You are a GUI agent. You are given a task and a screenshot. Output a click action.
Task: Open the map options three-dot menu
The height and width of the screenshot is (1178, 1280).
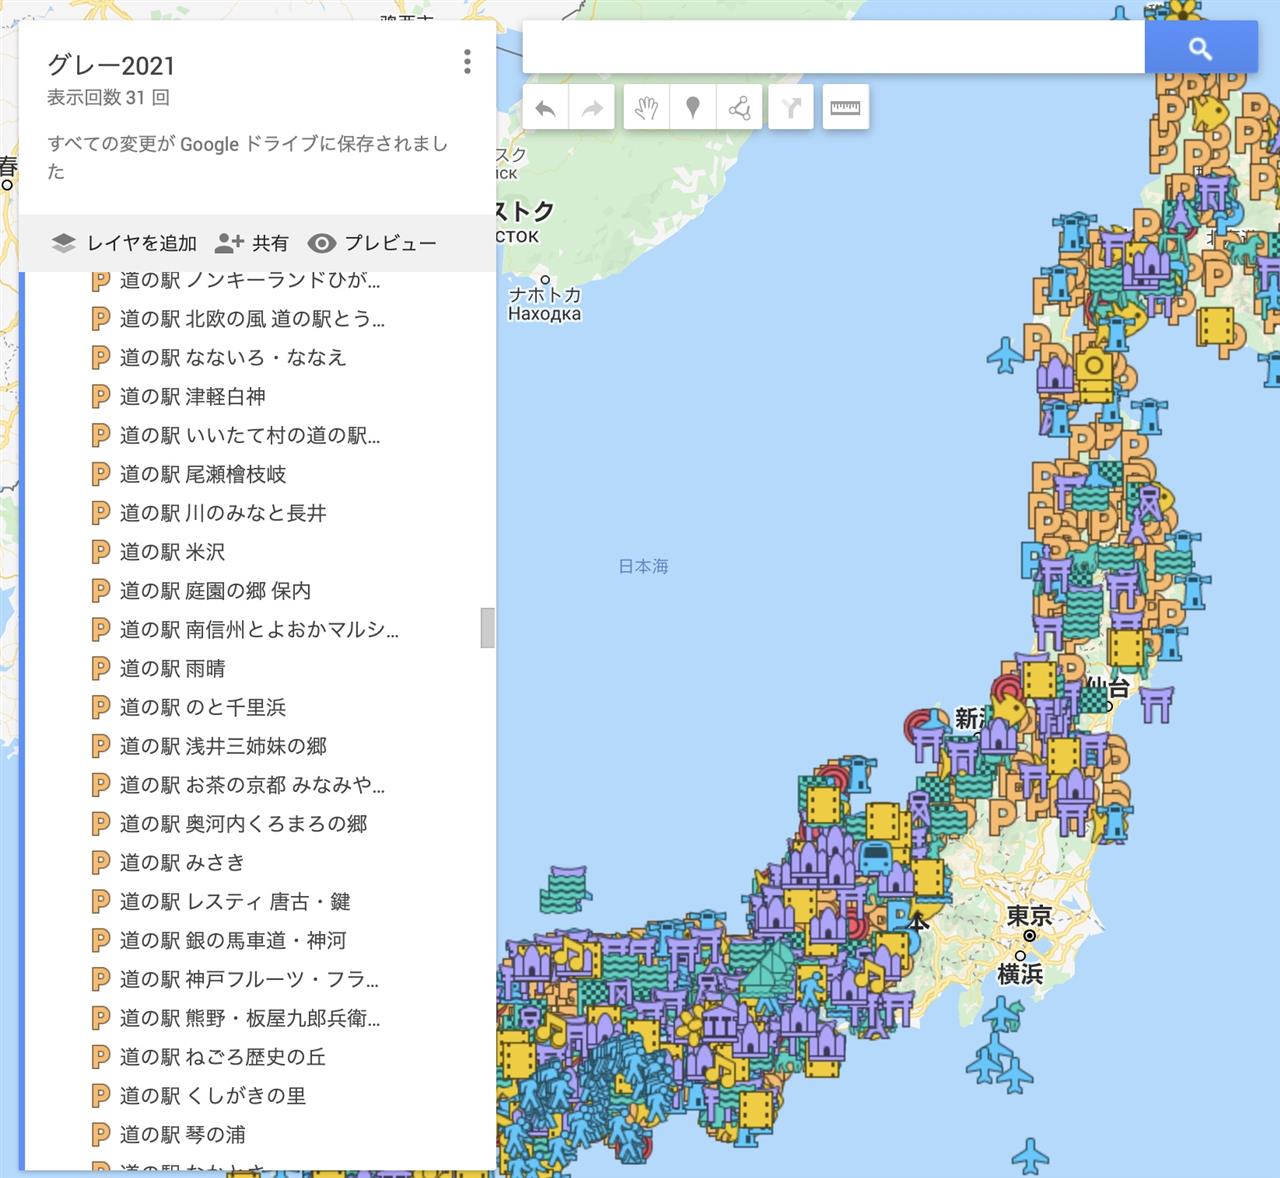pos(467,62)
